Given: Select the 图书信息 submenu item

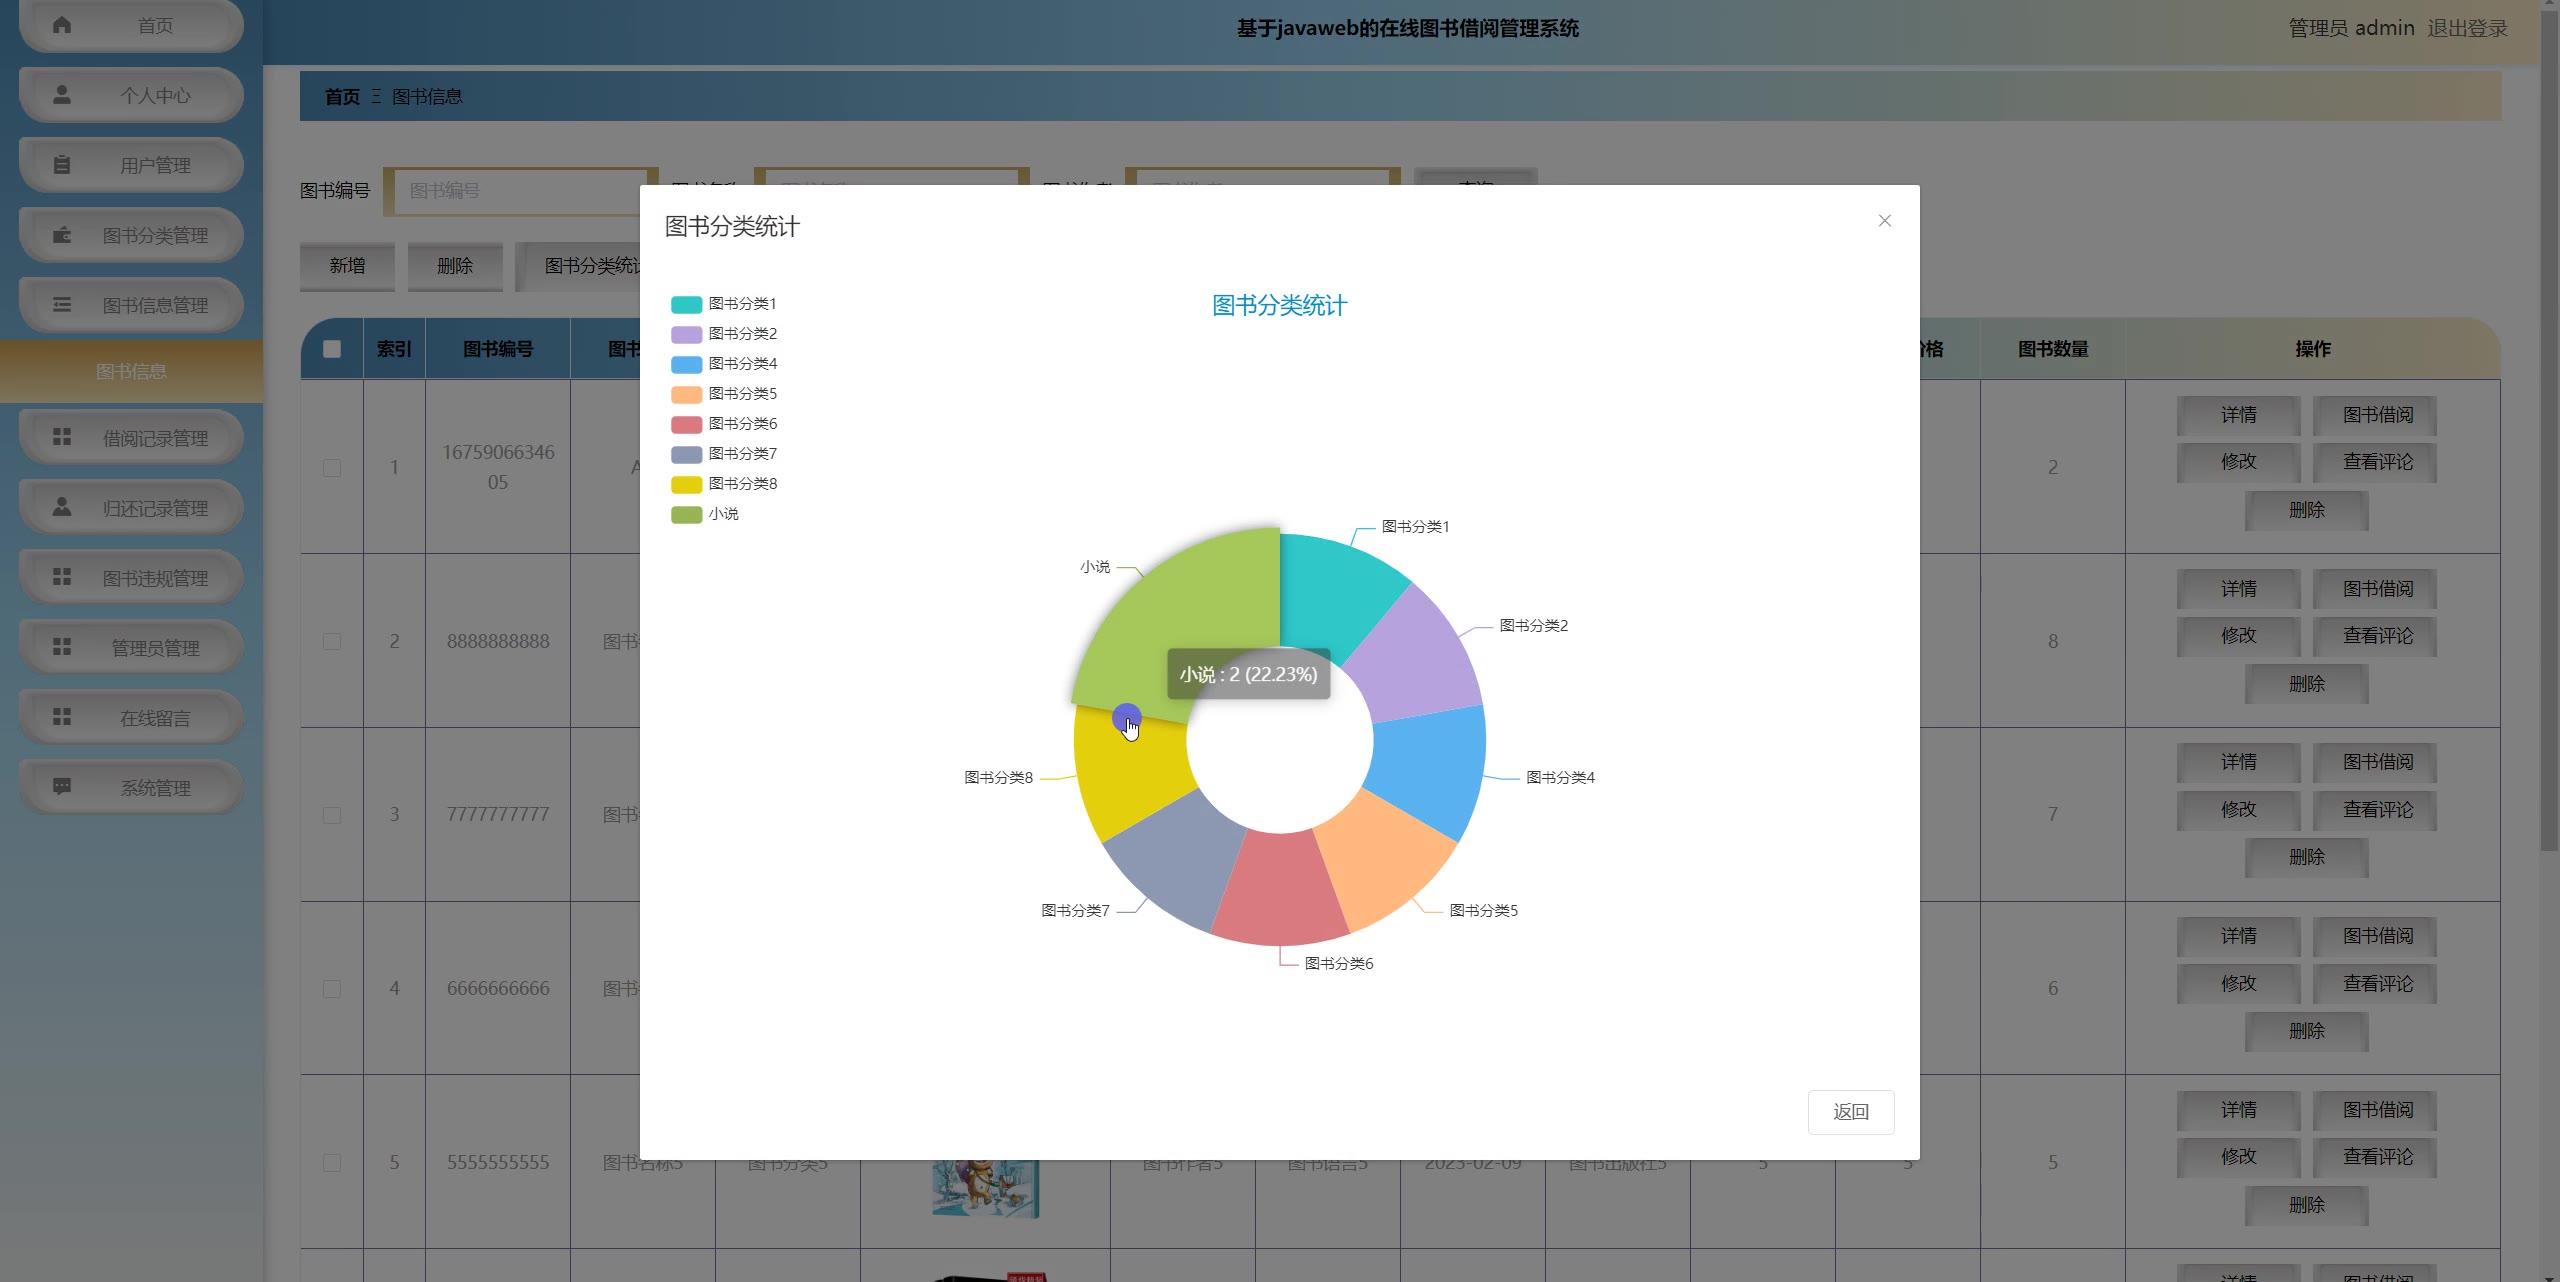Looking at the screenshot, I should click(x=131, y=372).
